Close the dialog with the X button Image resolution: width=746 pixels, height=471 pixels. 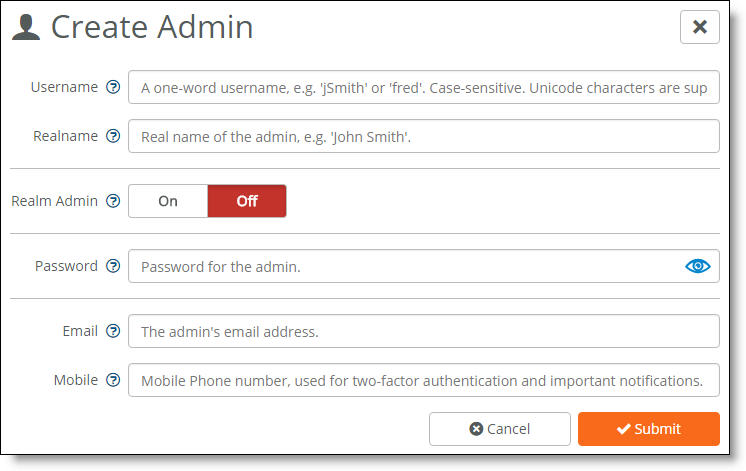[699, 27]
